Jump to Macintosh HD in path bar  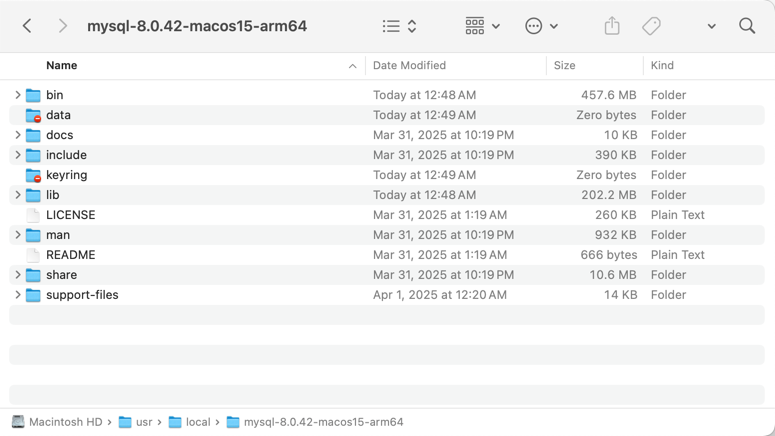(65, 422)
